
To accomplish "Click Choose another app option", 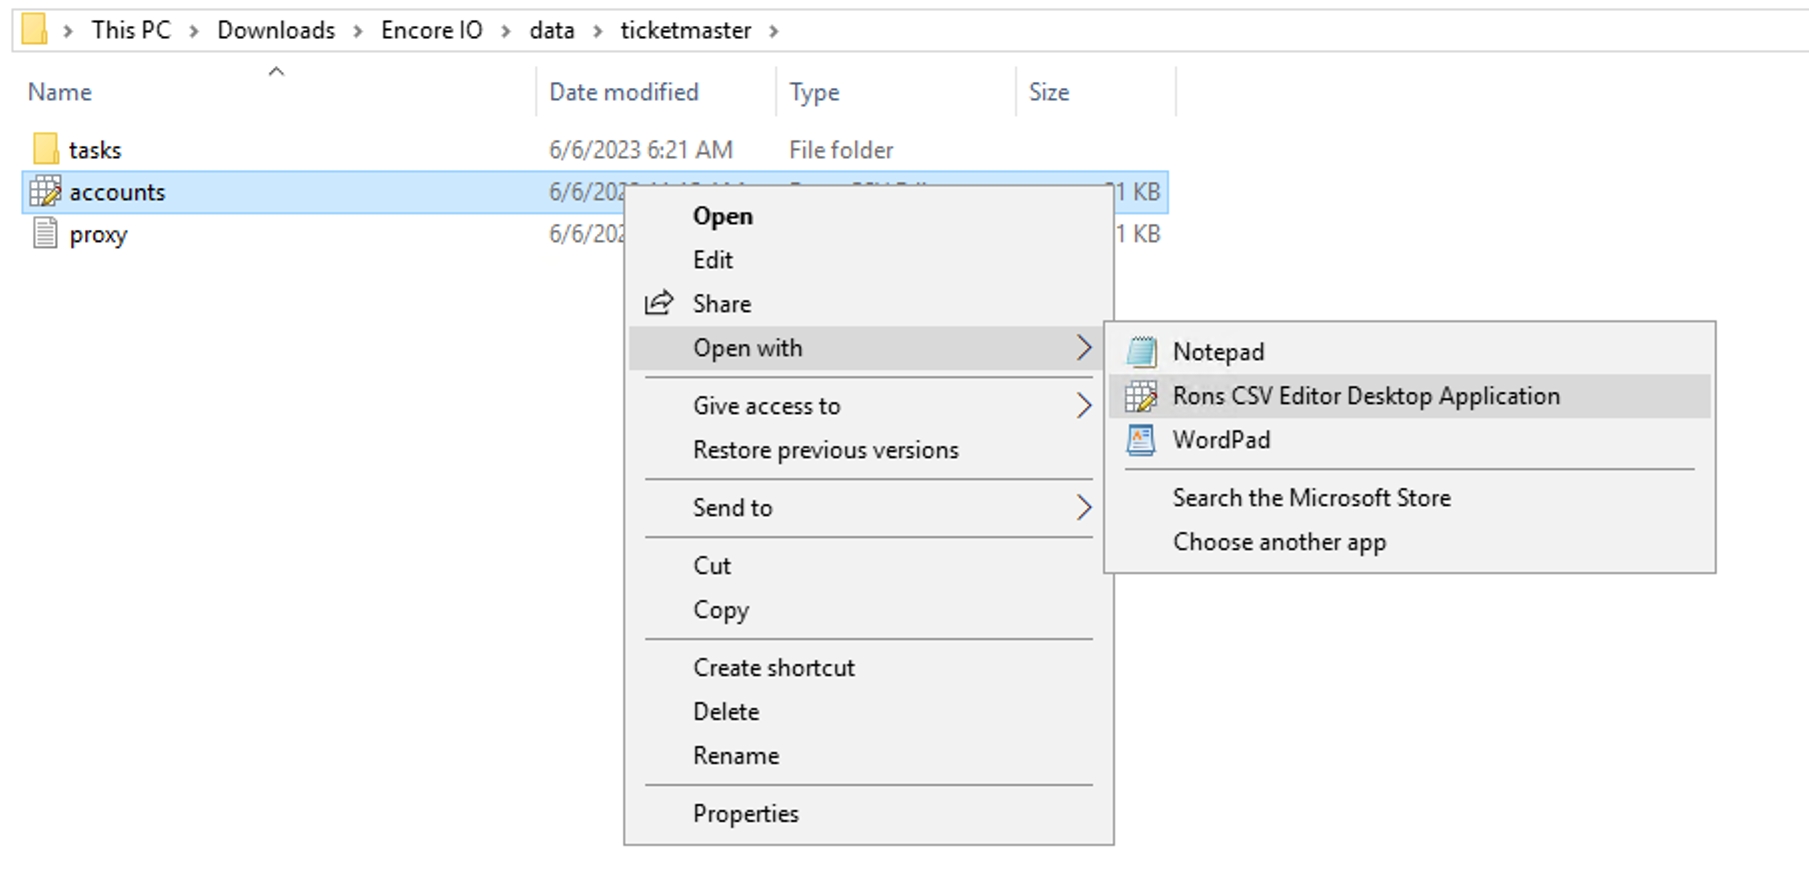I will [x=1279, y=542].
